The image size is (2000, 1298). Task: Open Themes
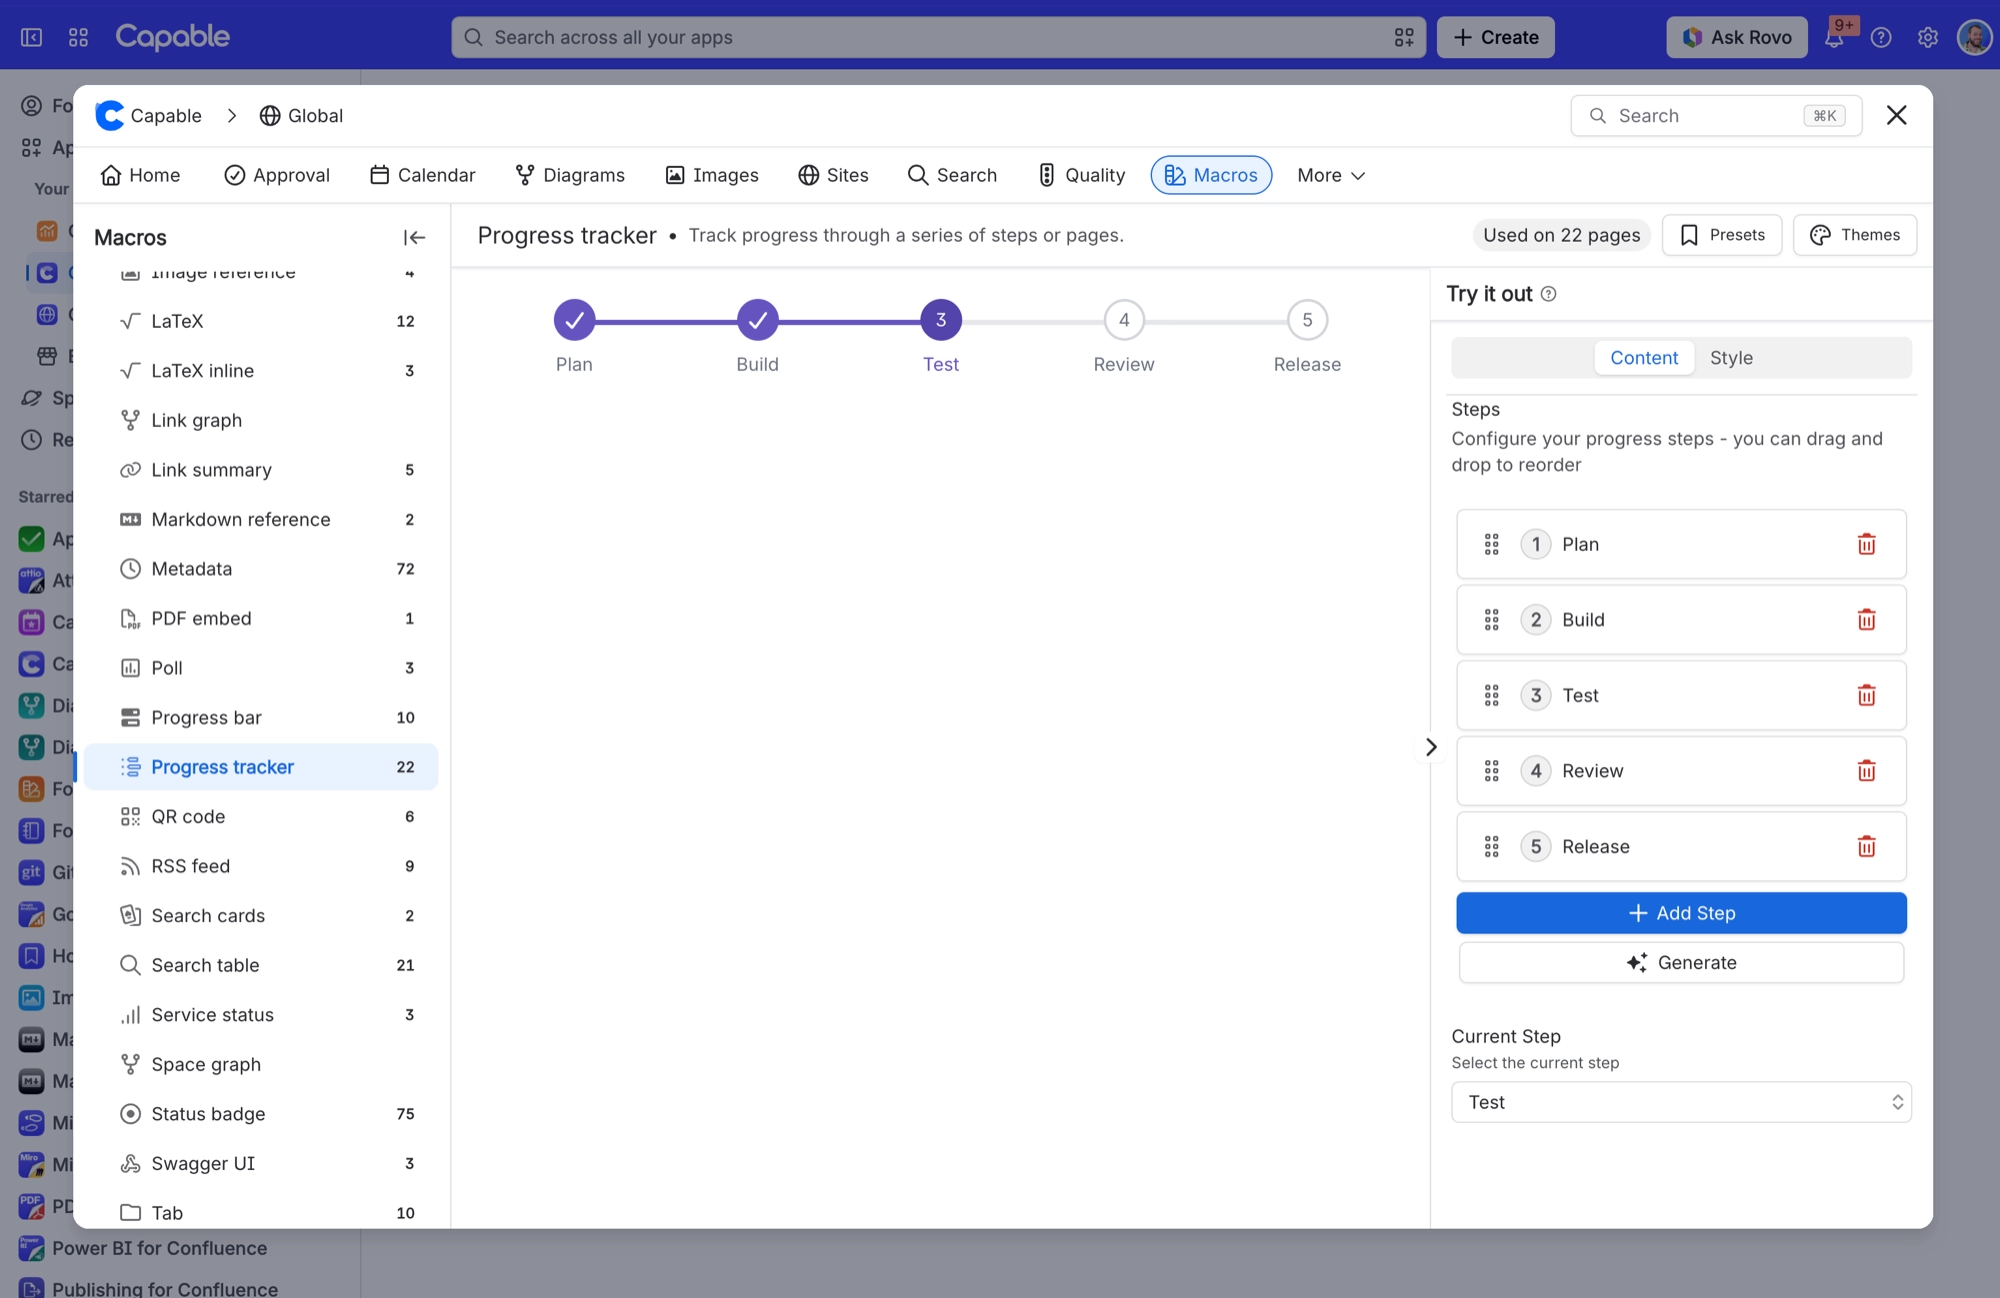[x=1855, y=235]
